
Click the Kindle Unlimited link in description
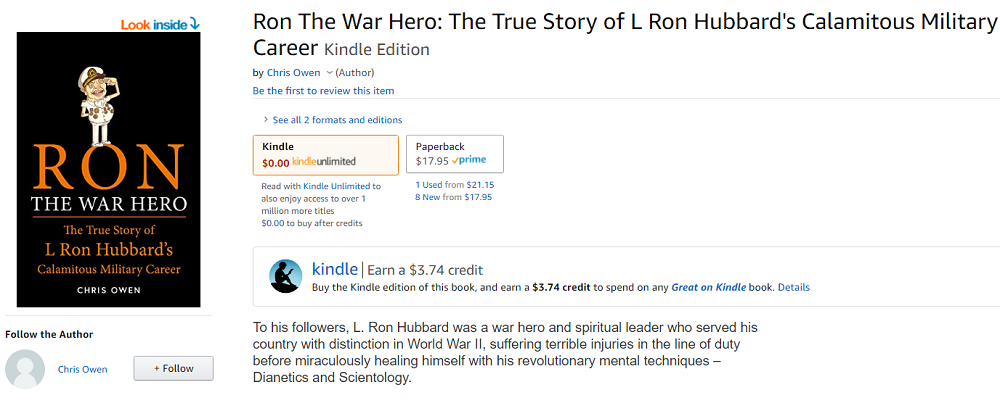point(336,186)
